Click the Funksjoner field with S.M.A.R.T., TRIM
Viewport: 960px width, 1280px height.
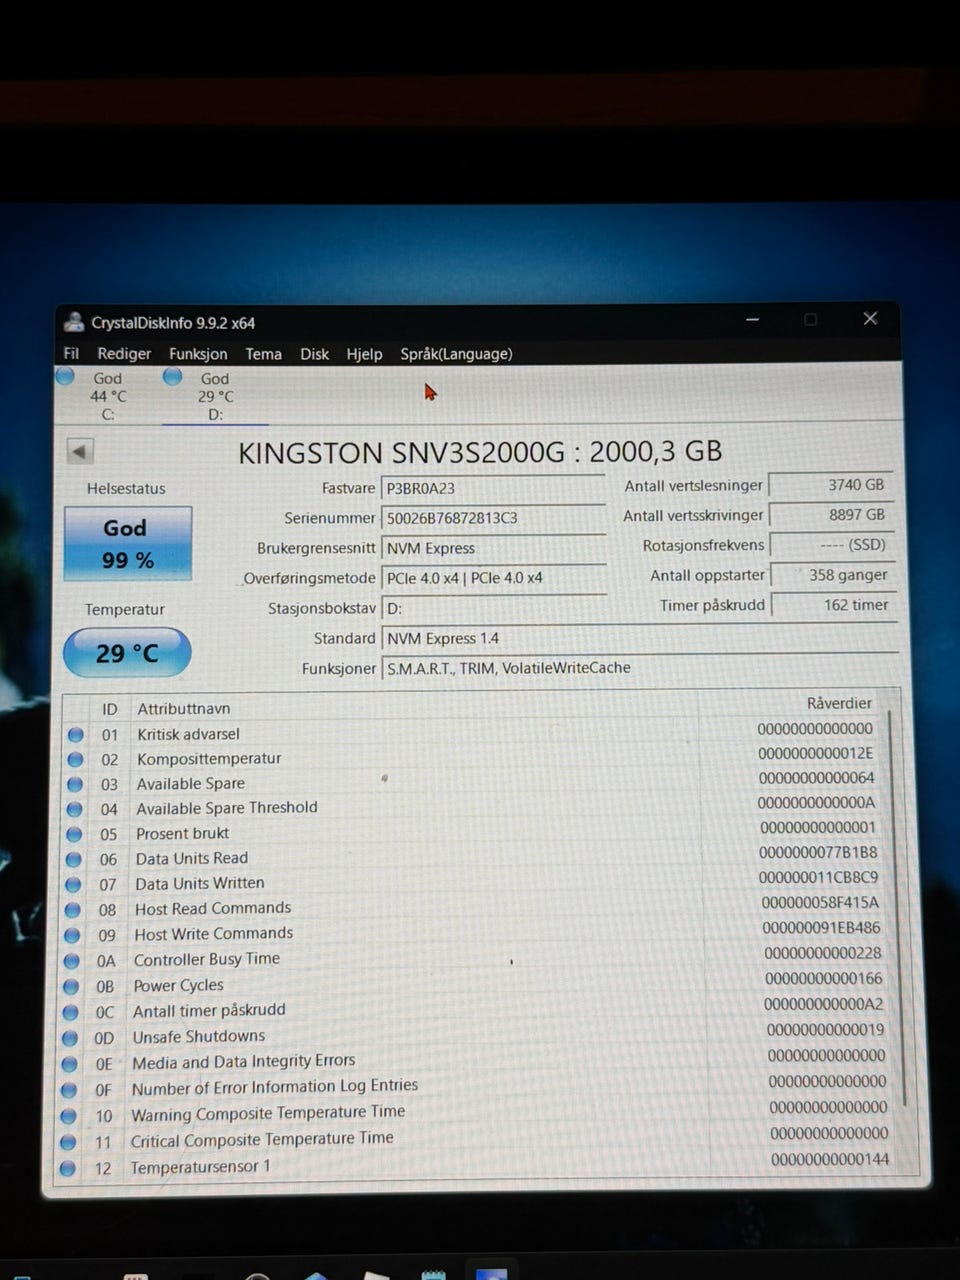638,668
